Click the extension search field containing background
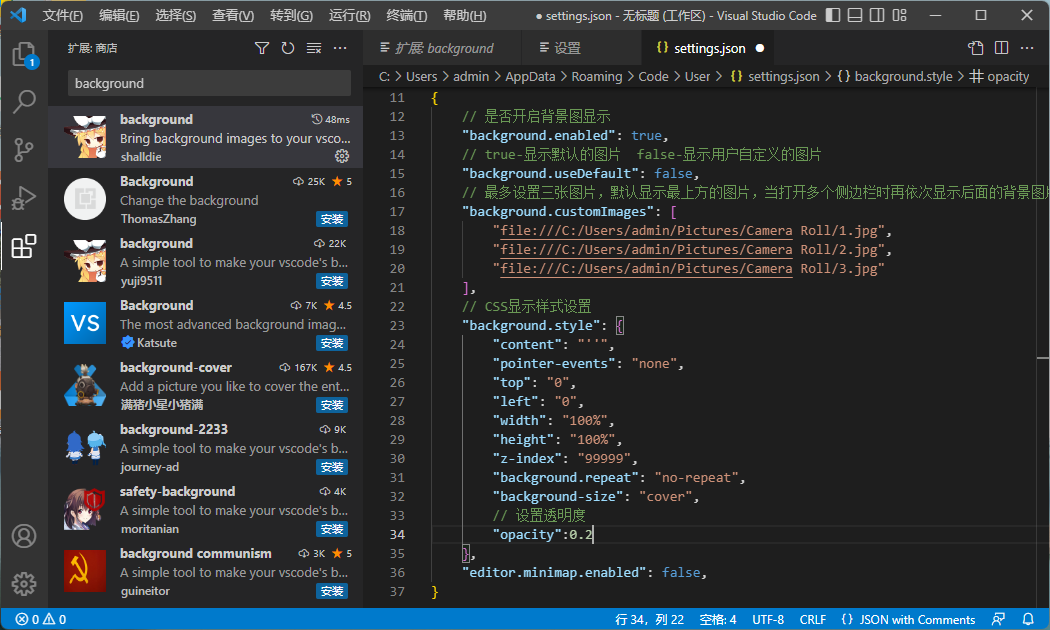Image resolution: width=1050 pixels, height=630 pixels. point(209,83)
